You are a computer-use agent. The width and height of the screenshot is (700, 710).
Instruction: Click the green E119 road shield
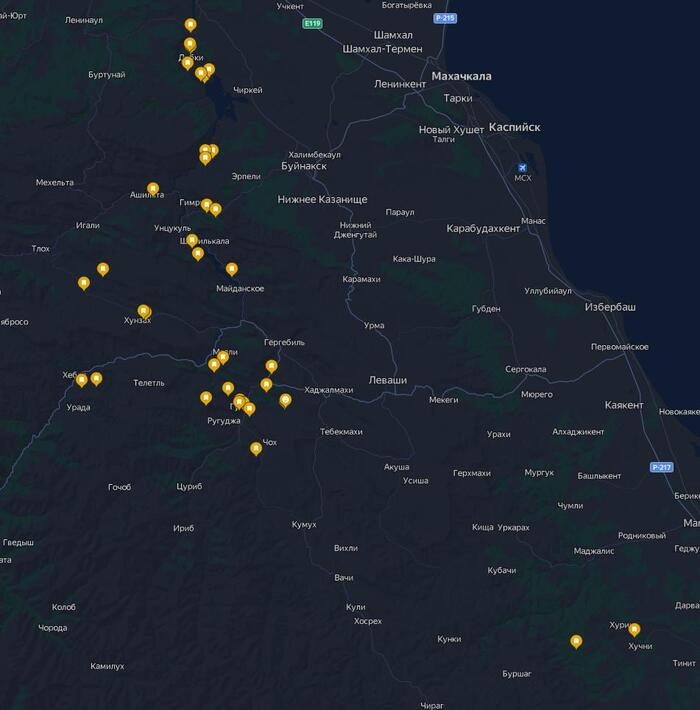click(x=312, y=23)
